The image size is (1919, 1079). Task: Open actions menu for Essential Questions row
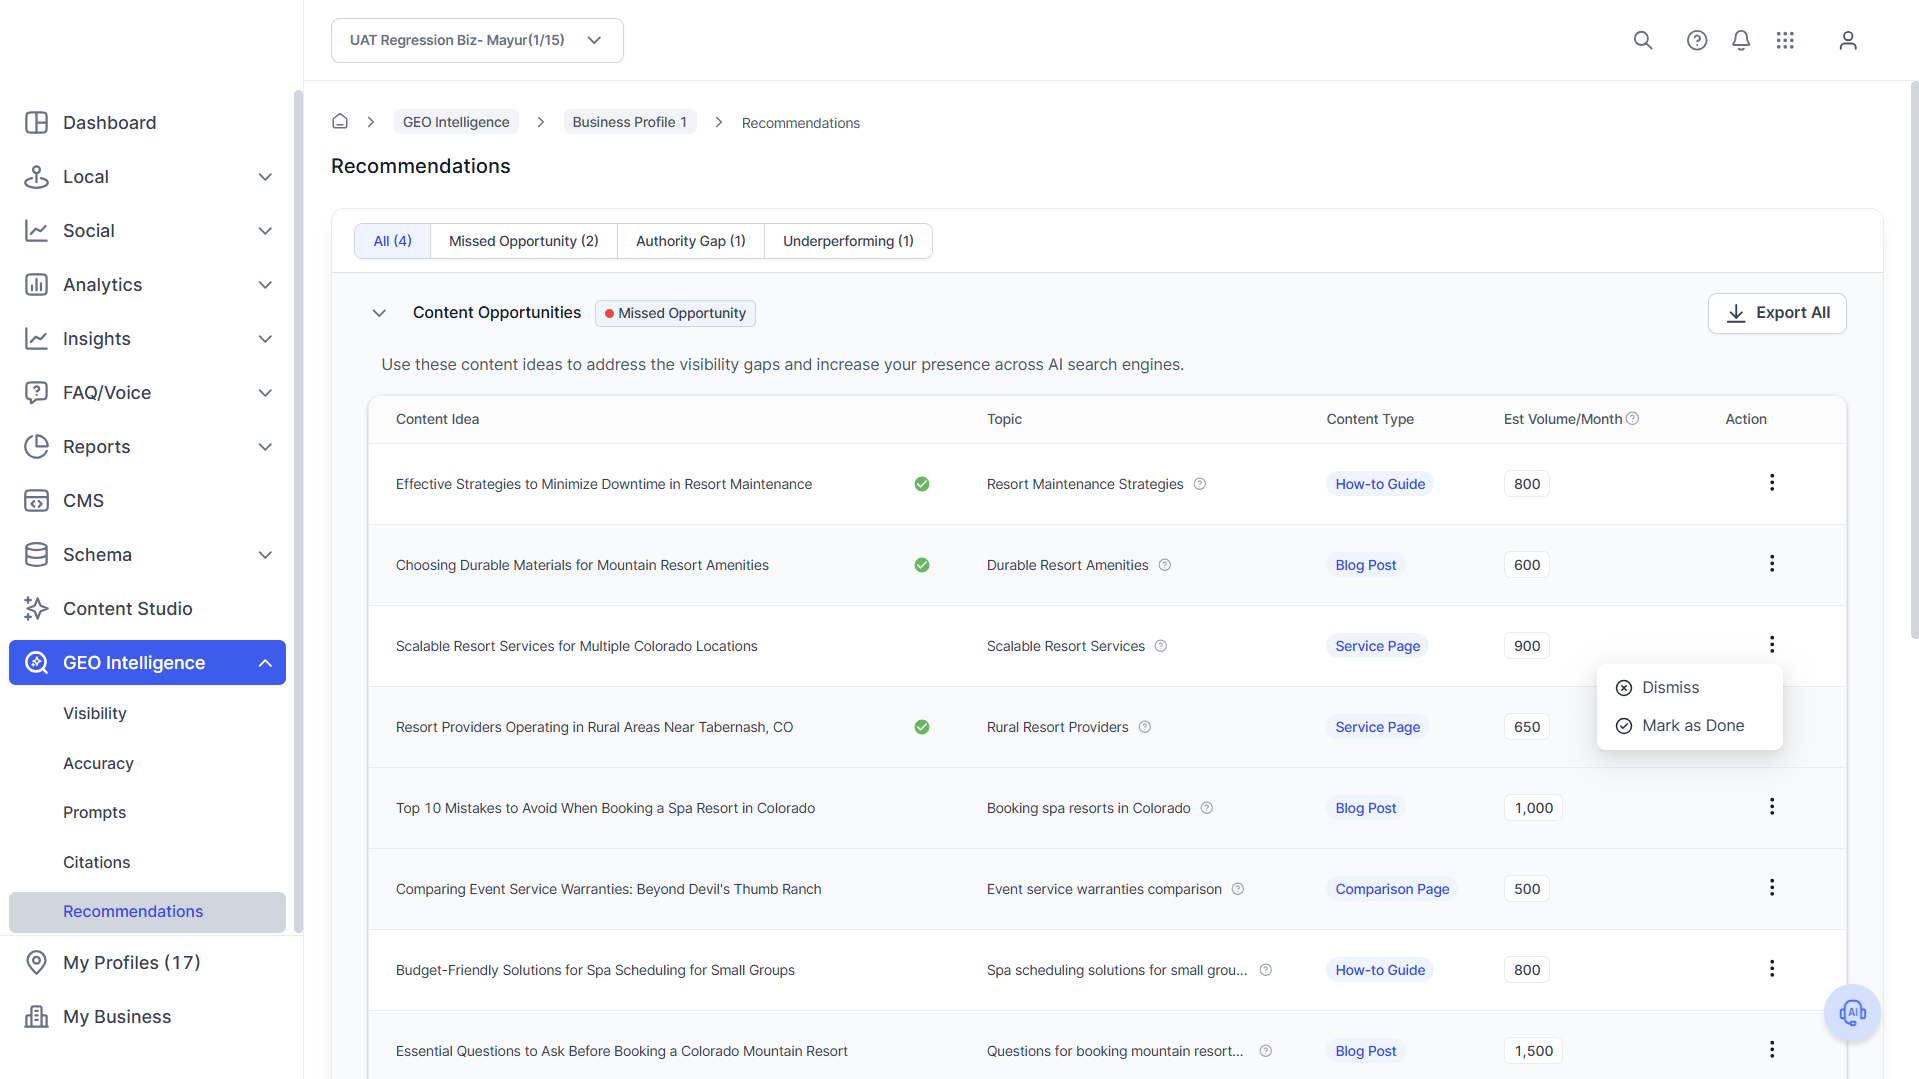tap(1772, 1050)
